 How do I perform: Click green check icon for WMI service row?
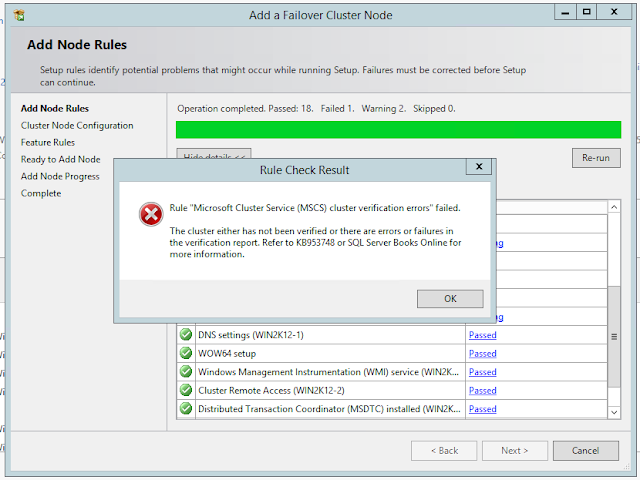tap(186, 371)
